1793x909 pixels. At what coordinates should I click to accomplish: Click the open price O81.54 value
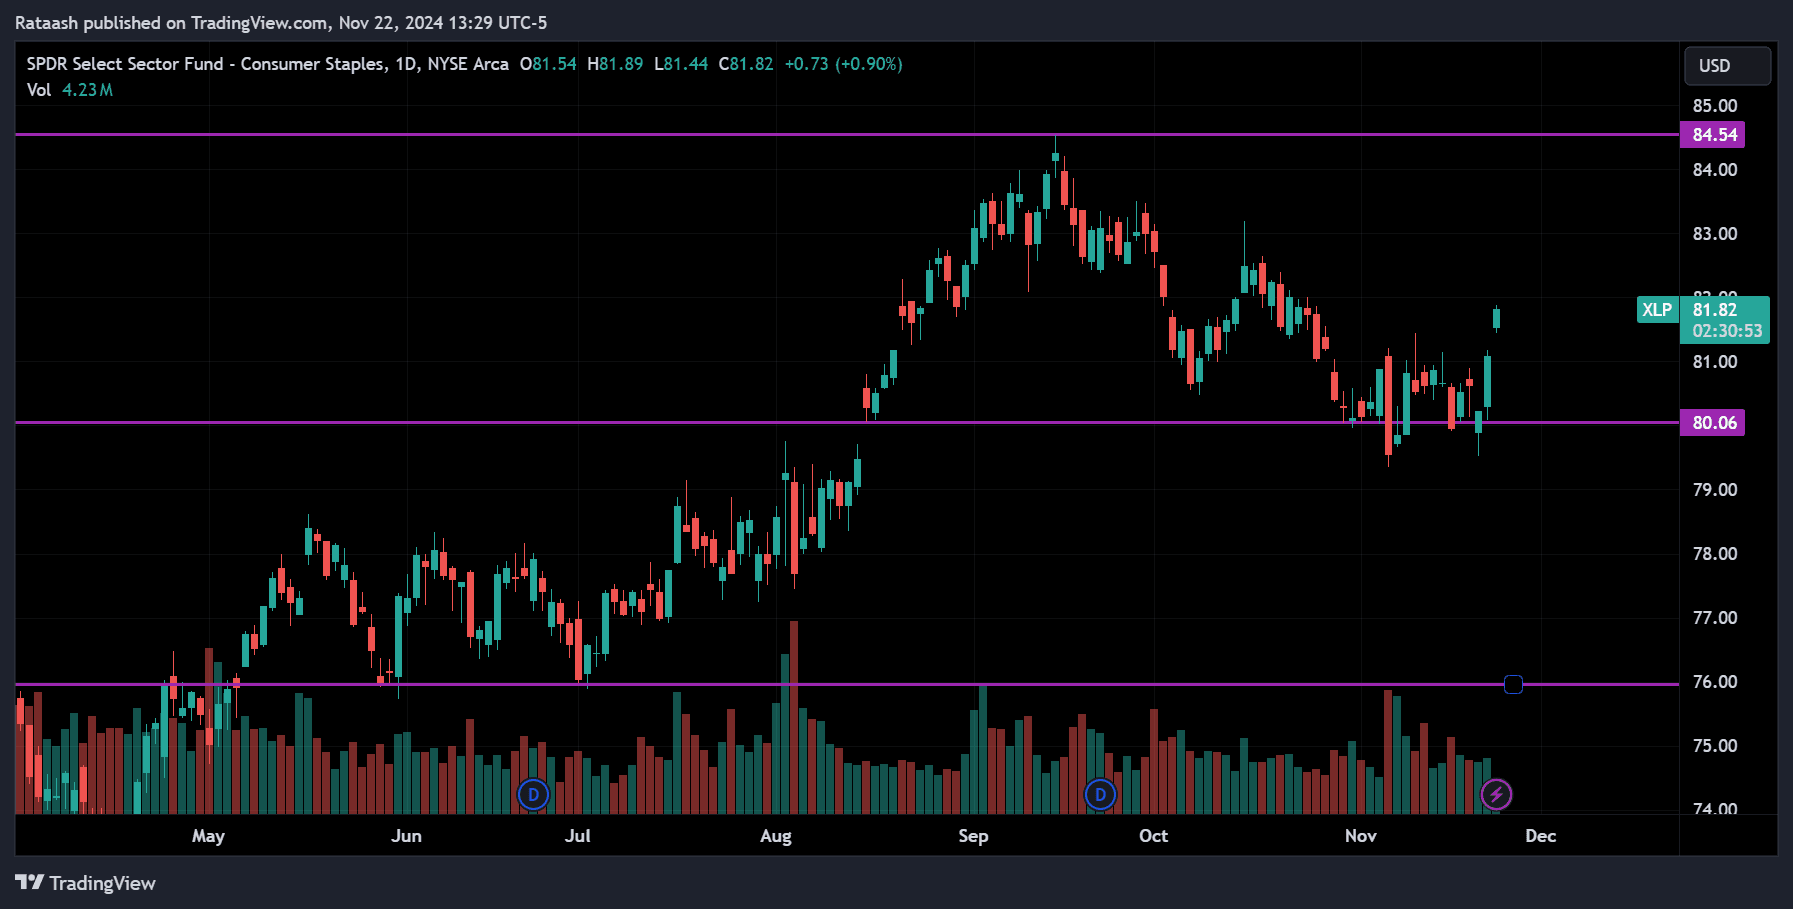(x=548, y=64)
